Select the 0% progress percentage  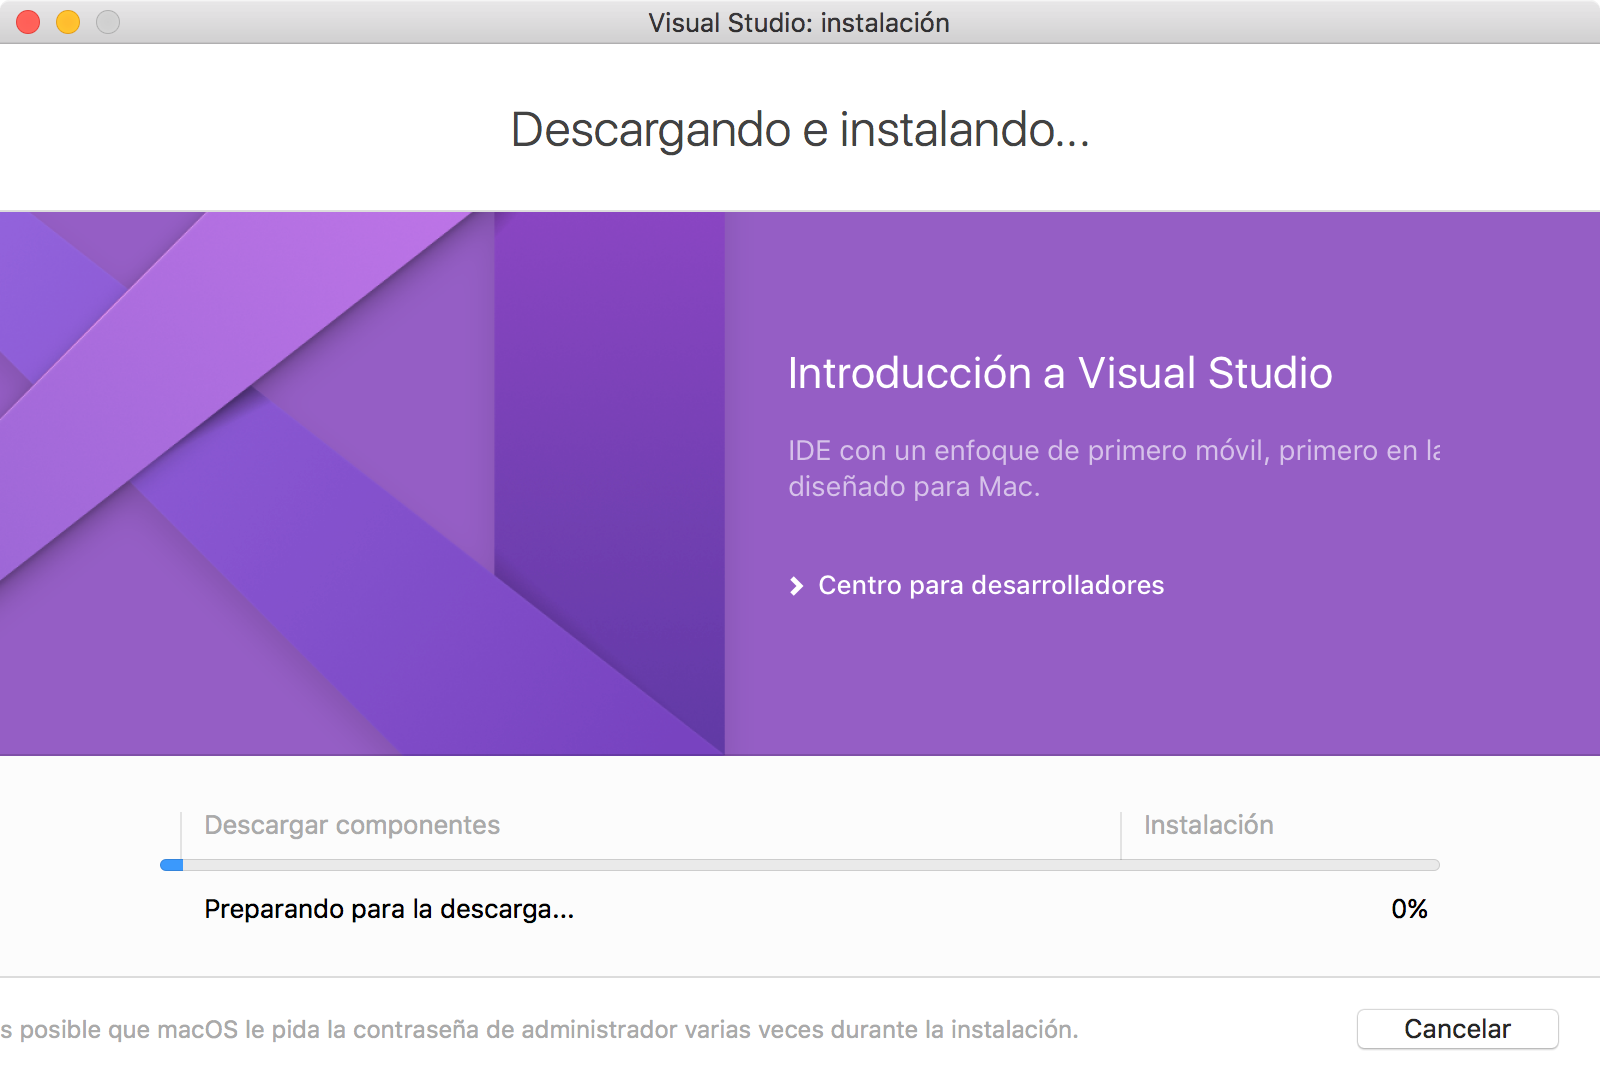pyautogui.click(x=1410, y=909)
